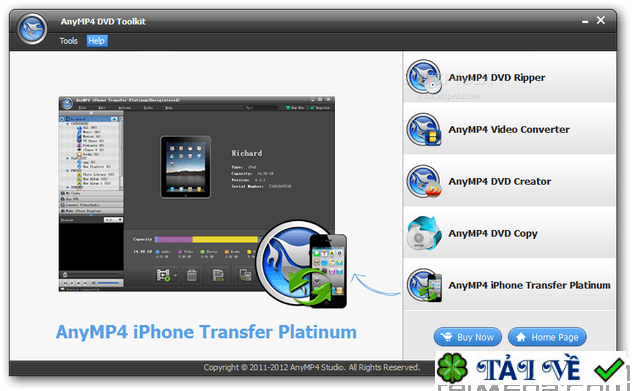
Task: Select AnyMP4 DVD Ripper label
Action: (x=497, y=77)
